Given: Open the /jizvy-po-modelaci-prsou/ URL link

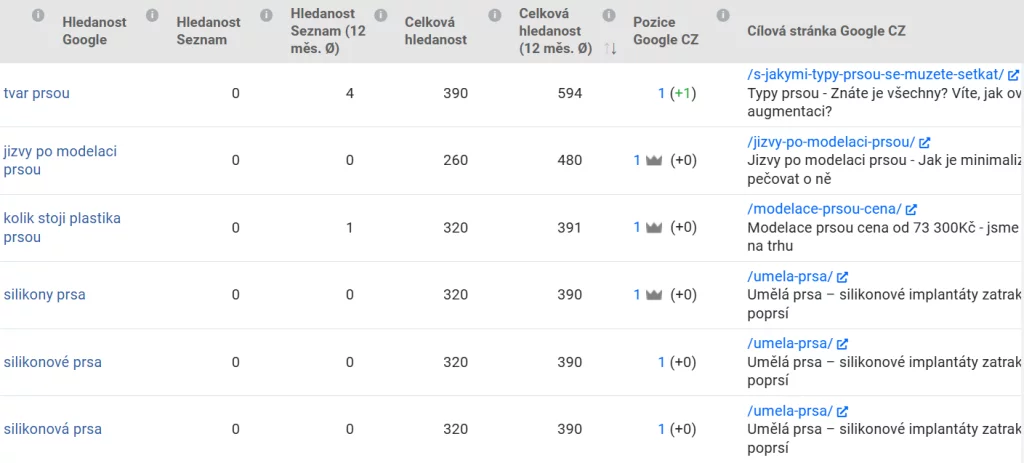Looking at the screenshot, I should (831, 143).
